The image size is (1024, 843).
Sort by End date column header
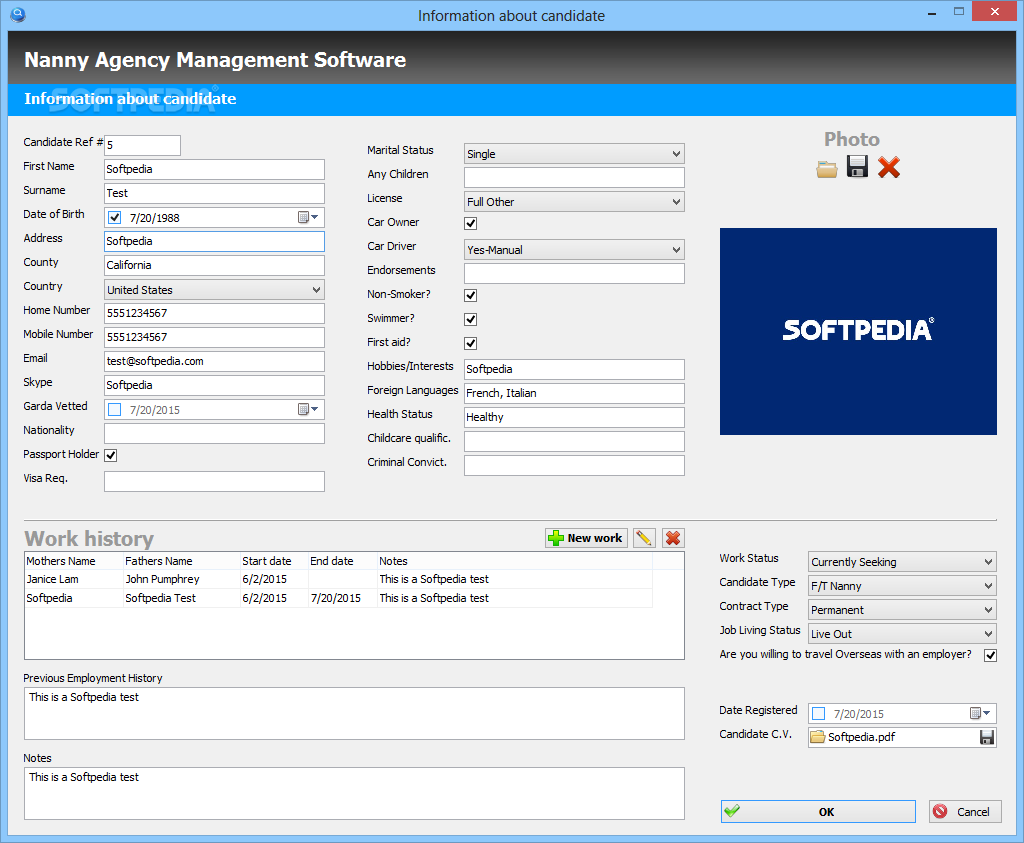pos(343,561)
